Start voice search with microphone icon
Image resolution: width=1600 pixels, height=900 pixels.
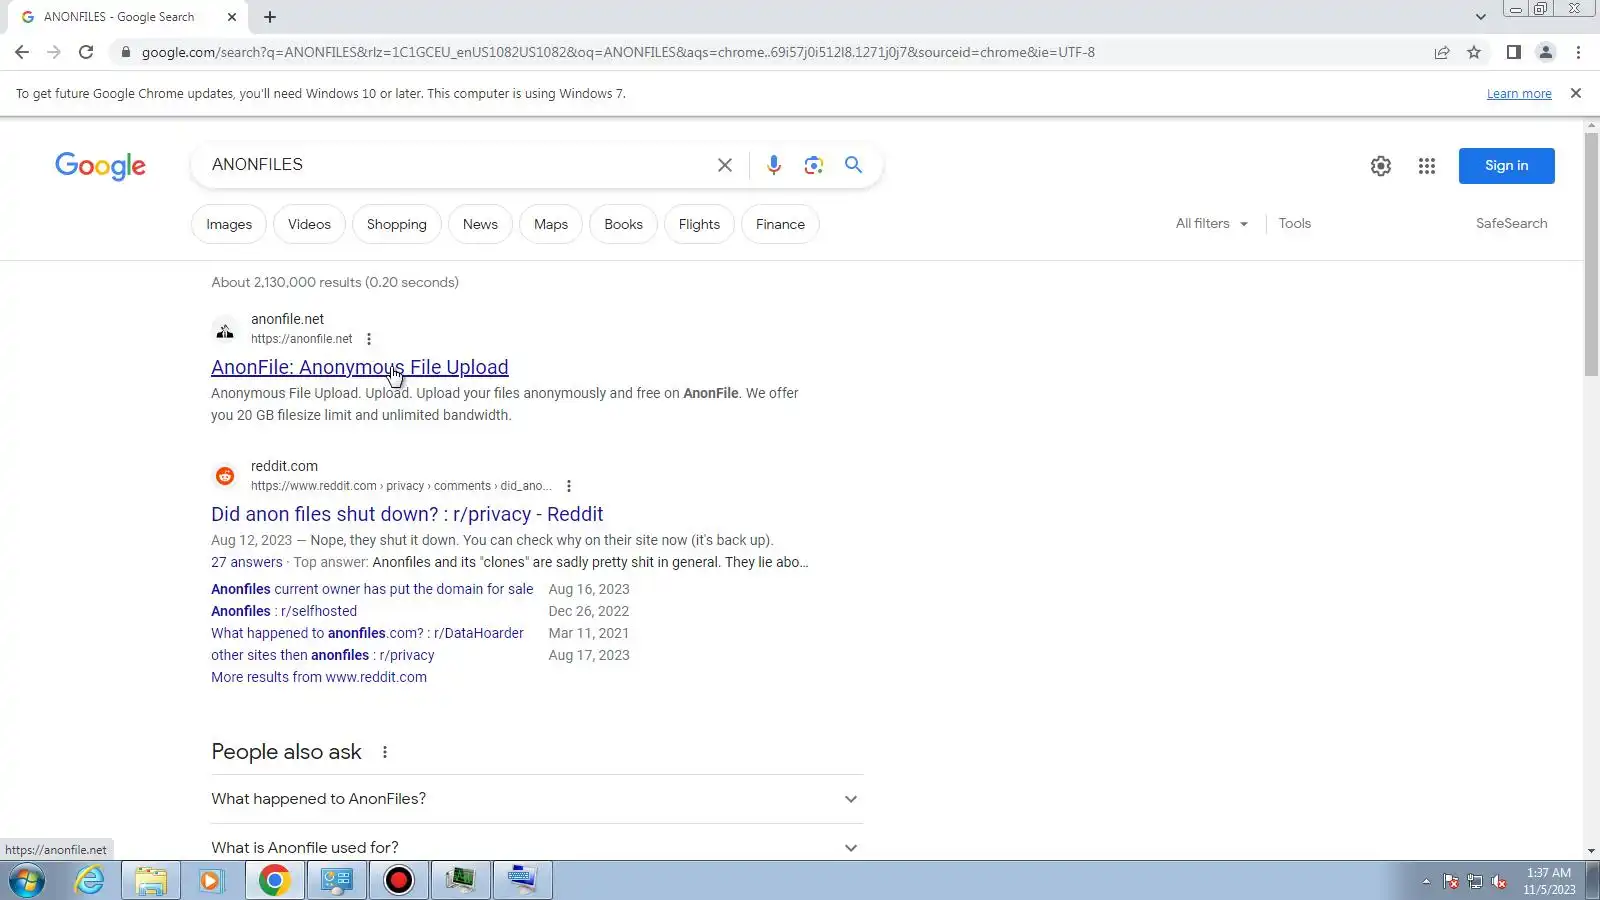click(774, 165)
